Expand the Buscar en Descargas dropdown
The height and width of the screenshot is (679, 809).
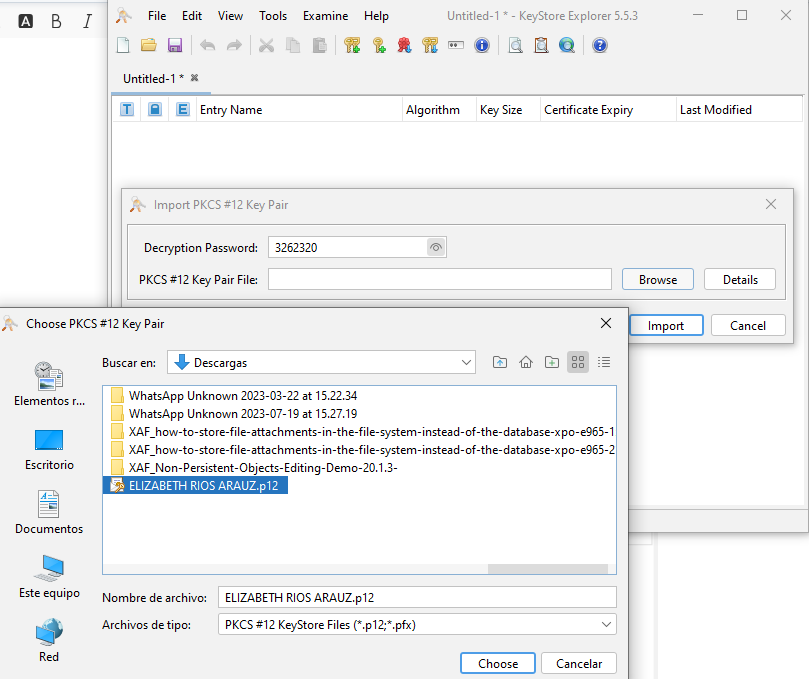tap(466, 362)
